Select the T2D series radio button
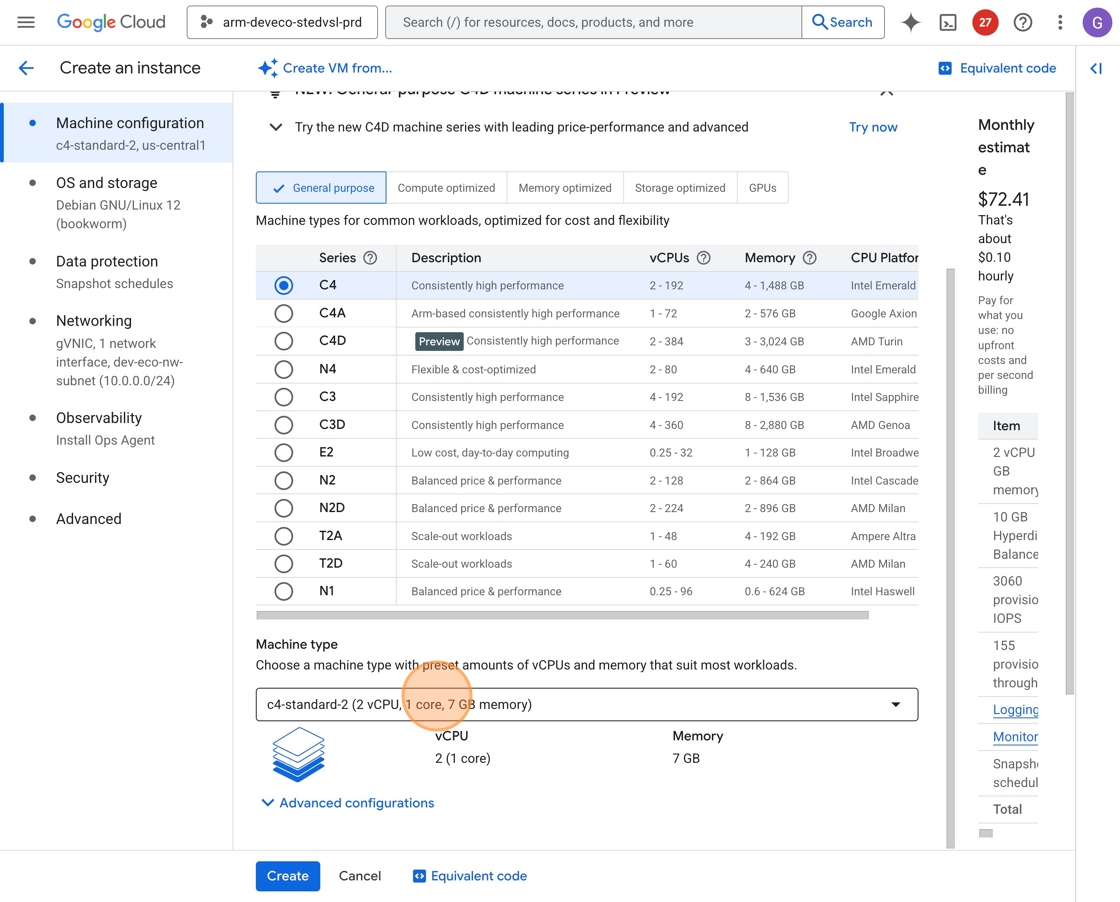This screenshot has height=902, width=1120. click(x=284, y=563)
